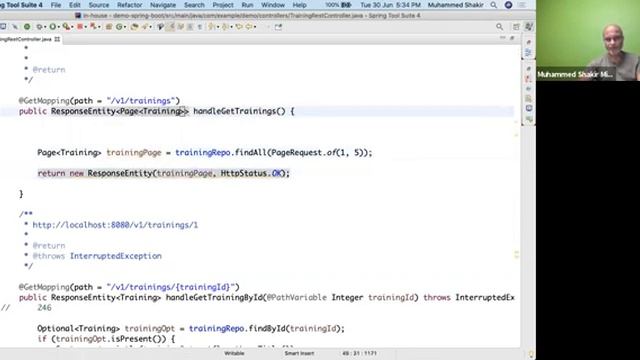Screen dimensions: 640x360
Task: Click the Writable status entry
Action: click(234, 353)
